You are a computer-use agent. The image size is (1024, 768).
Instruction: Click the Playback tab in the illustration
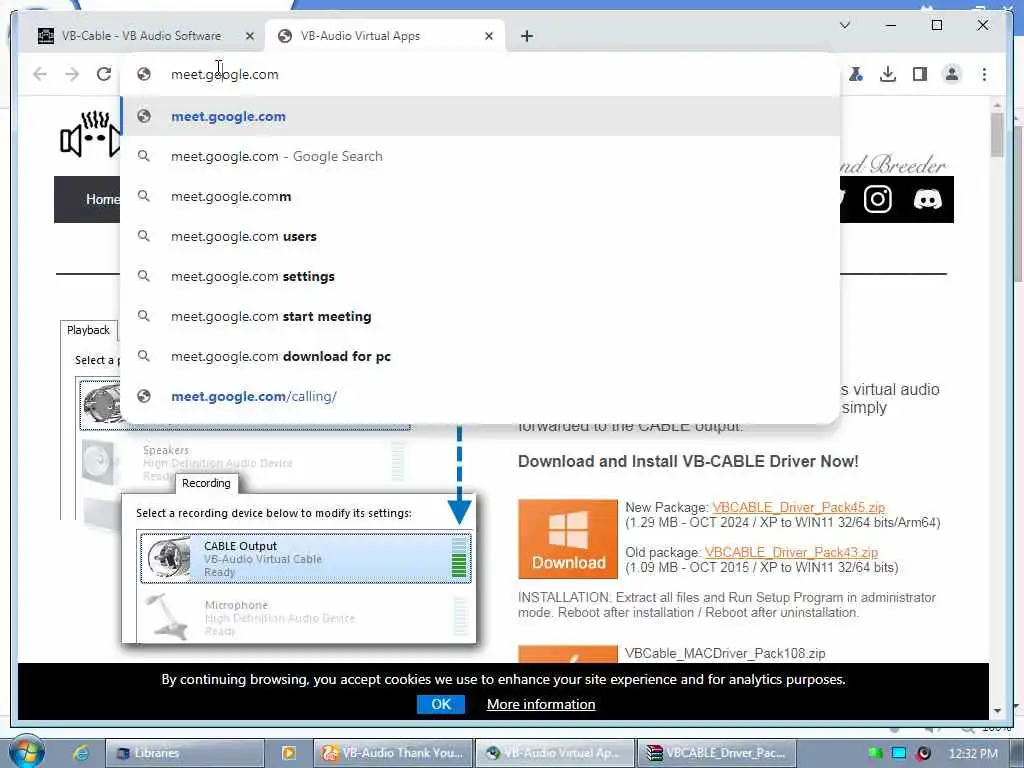(88, 330)
